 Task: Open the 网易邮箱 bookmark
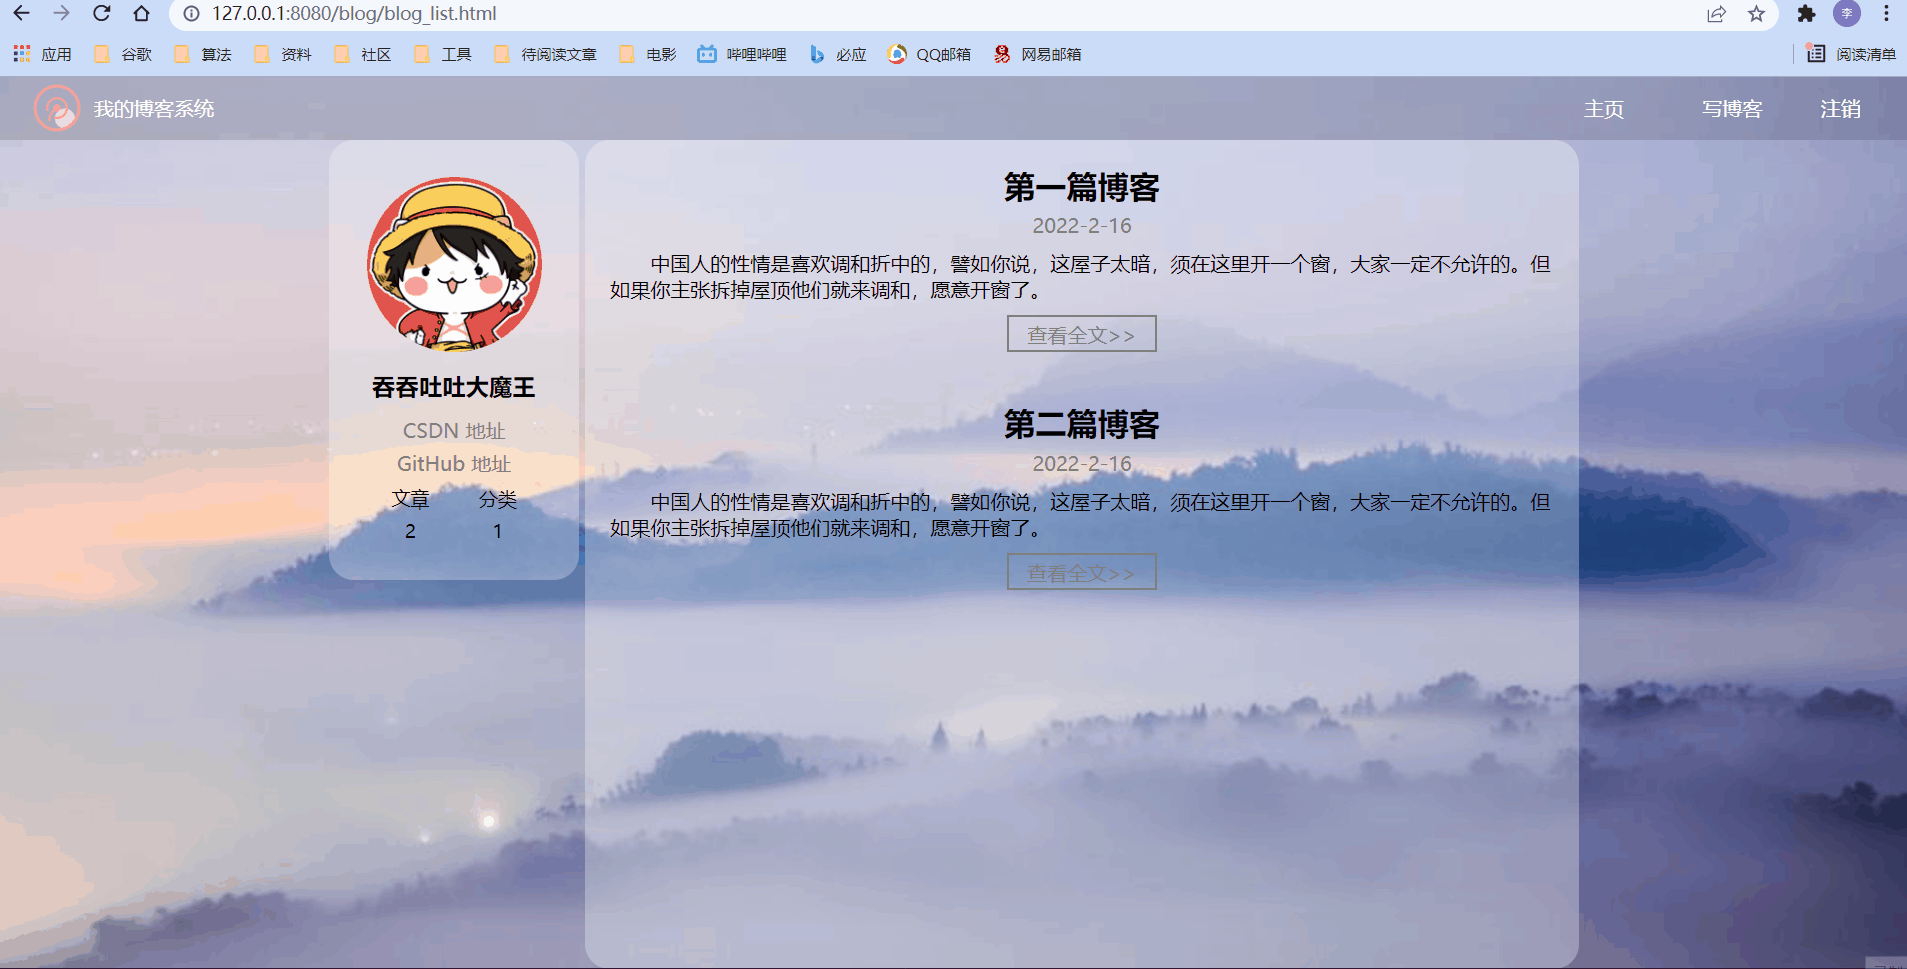(1040, 54)
